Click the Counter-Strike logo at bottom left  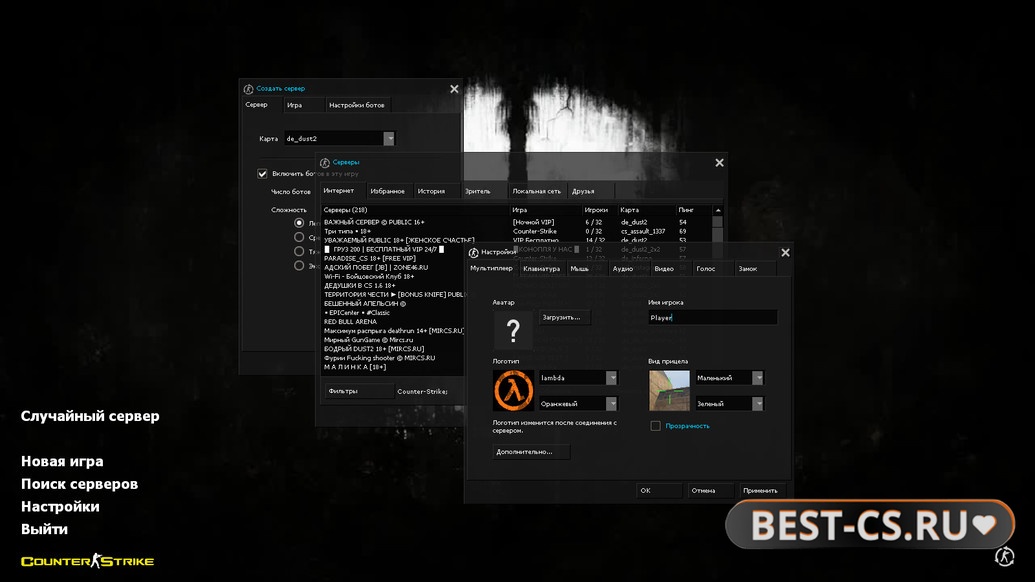click(x=87, y=561)
